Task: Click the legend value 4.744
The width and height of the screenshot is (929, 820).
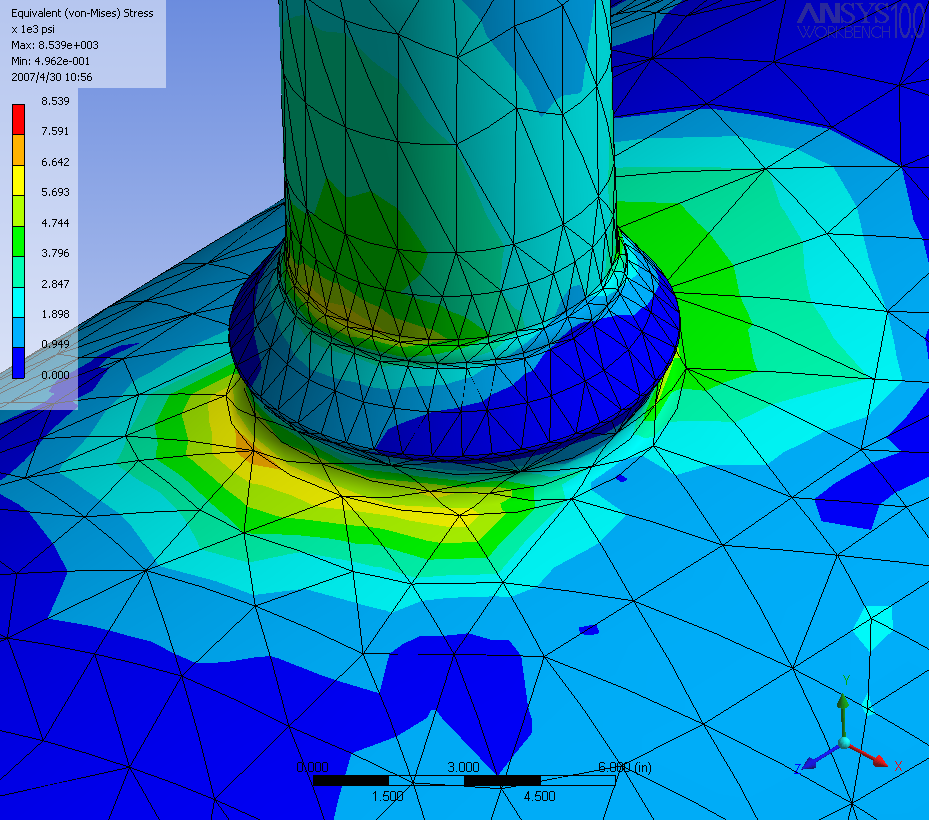Action: click(55, 223)
